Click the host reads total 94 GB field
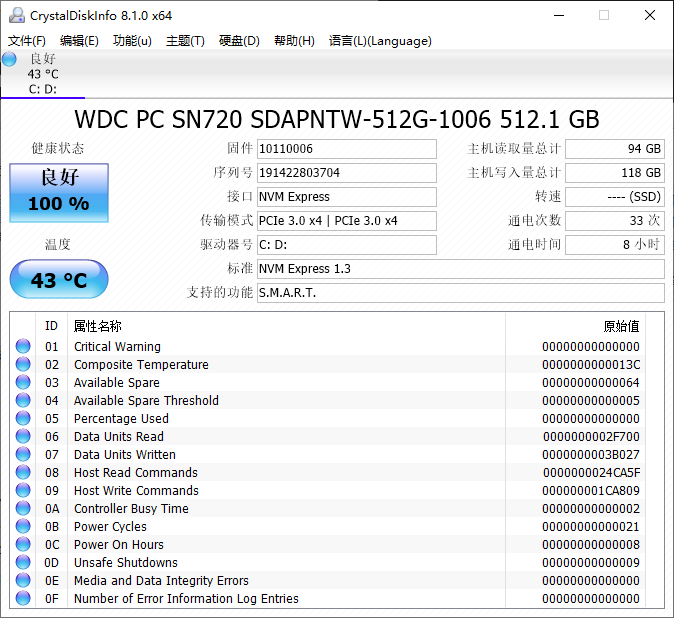The image size is (674, 618). 615,149
